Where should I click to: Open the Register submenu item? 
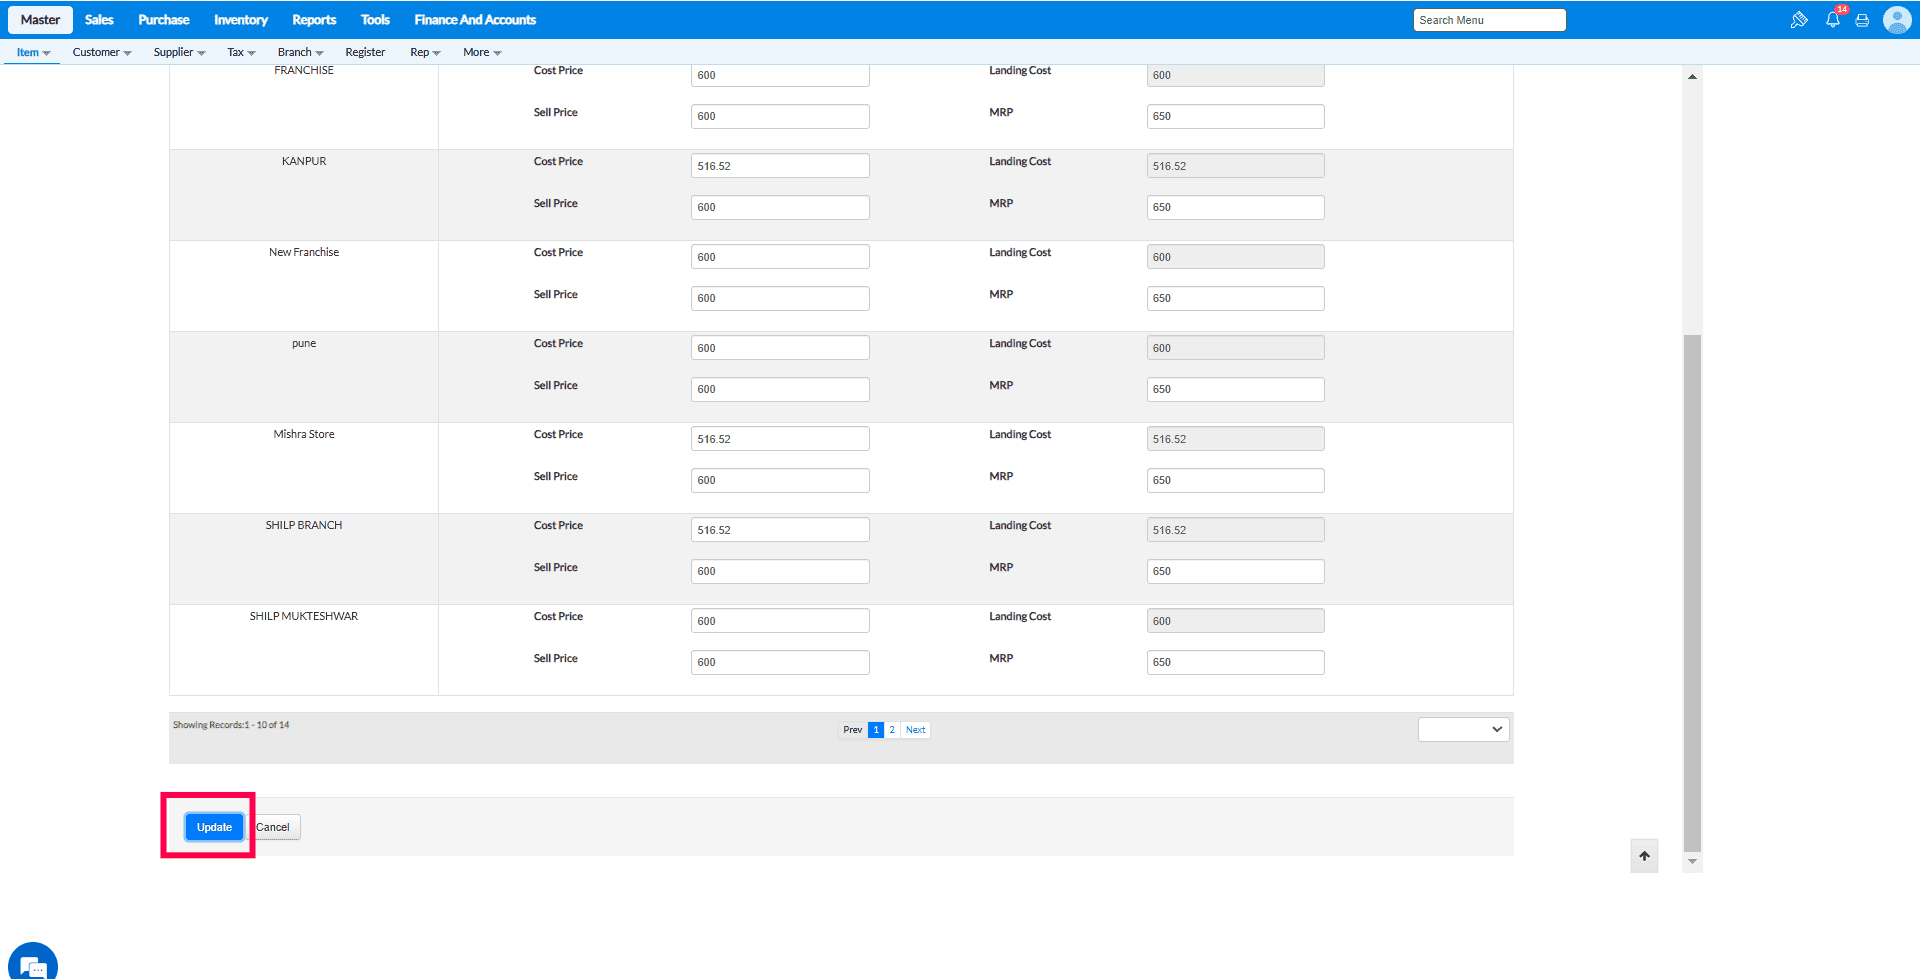pos(365,52)
